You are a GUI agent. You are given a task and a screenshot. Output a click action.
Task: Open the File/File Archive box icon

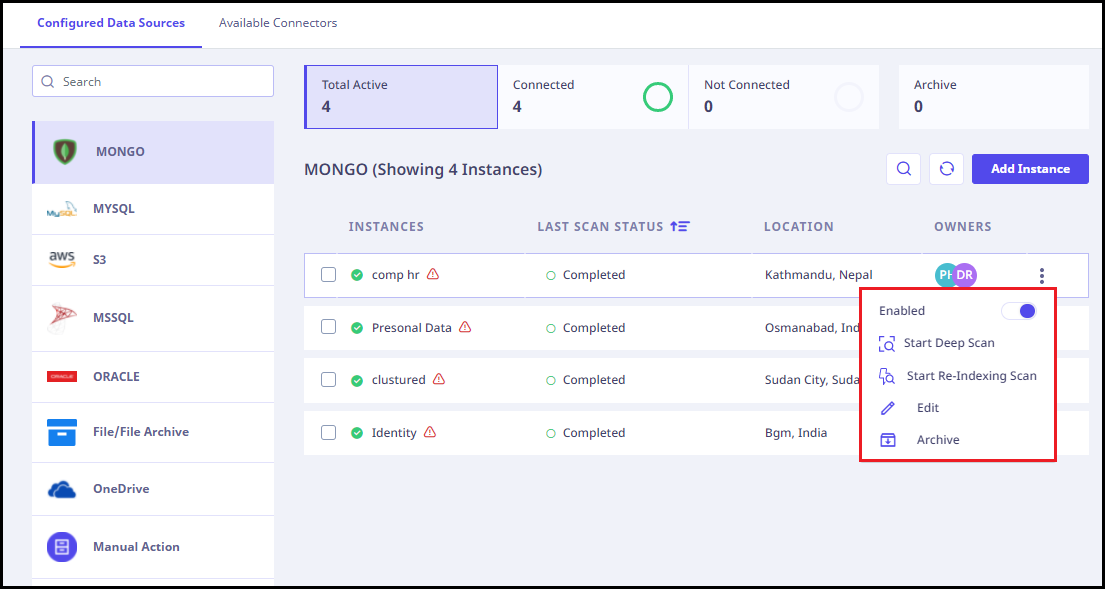62,432
